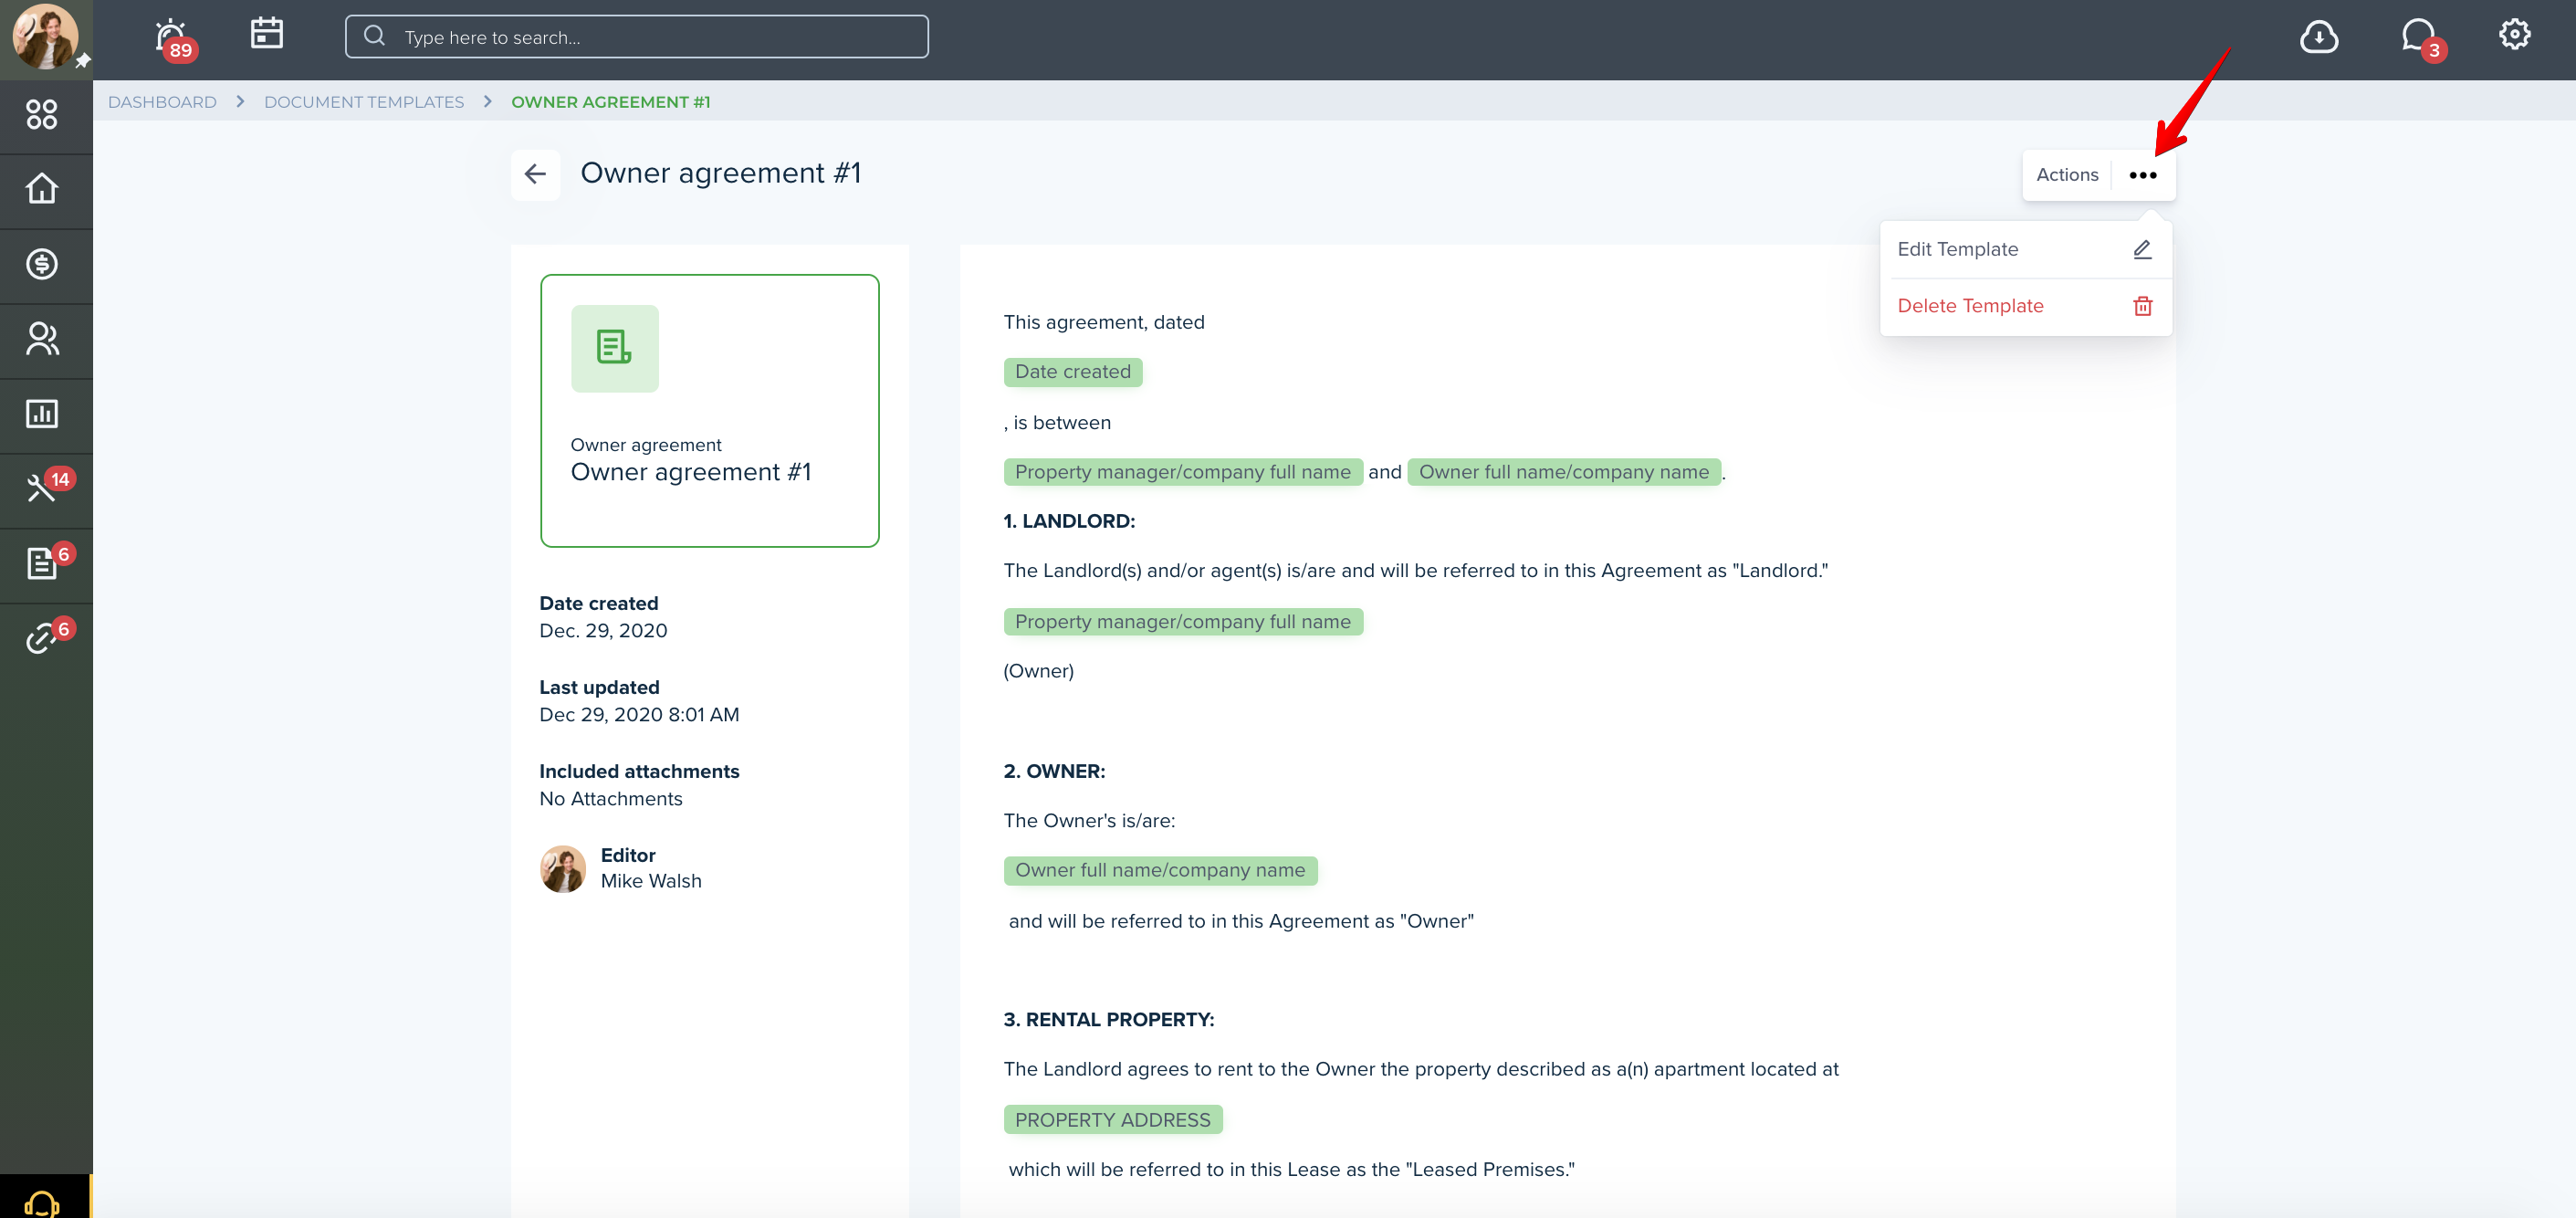Viewport: 2576px width, 1218px height.
Task: Click the OWNER AGREEMENT #1 breadcrumb
Action: pos(611,102)
